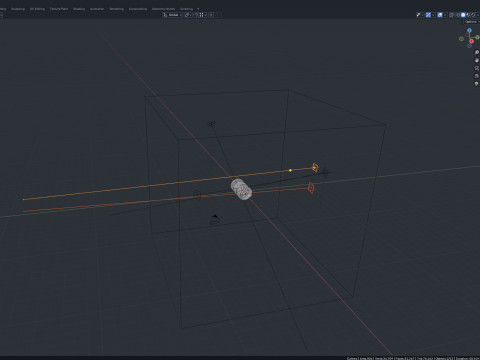The image size is (480, 360).
Task: Toggle camera view with camera icon
Action: pos(476,68)
